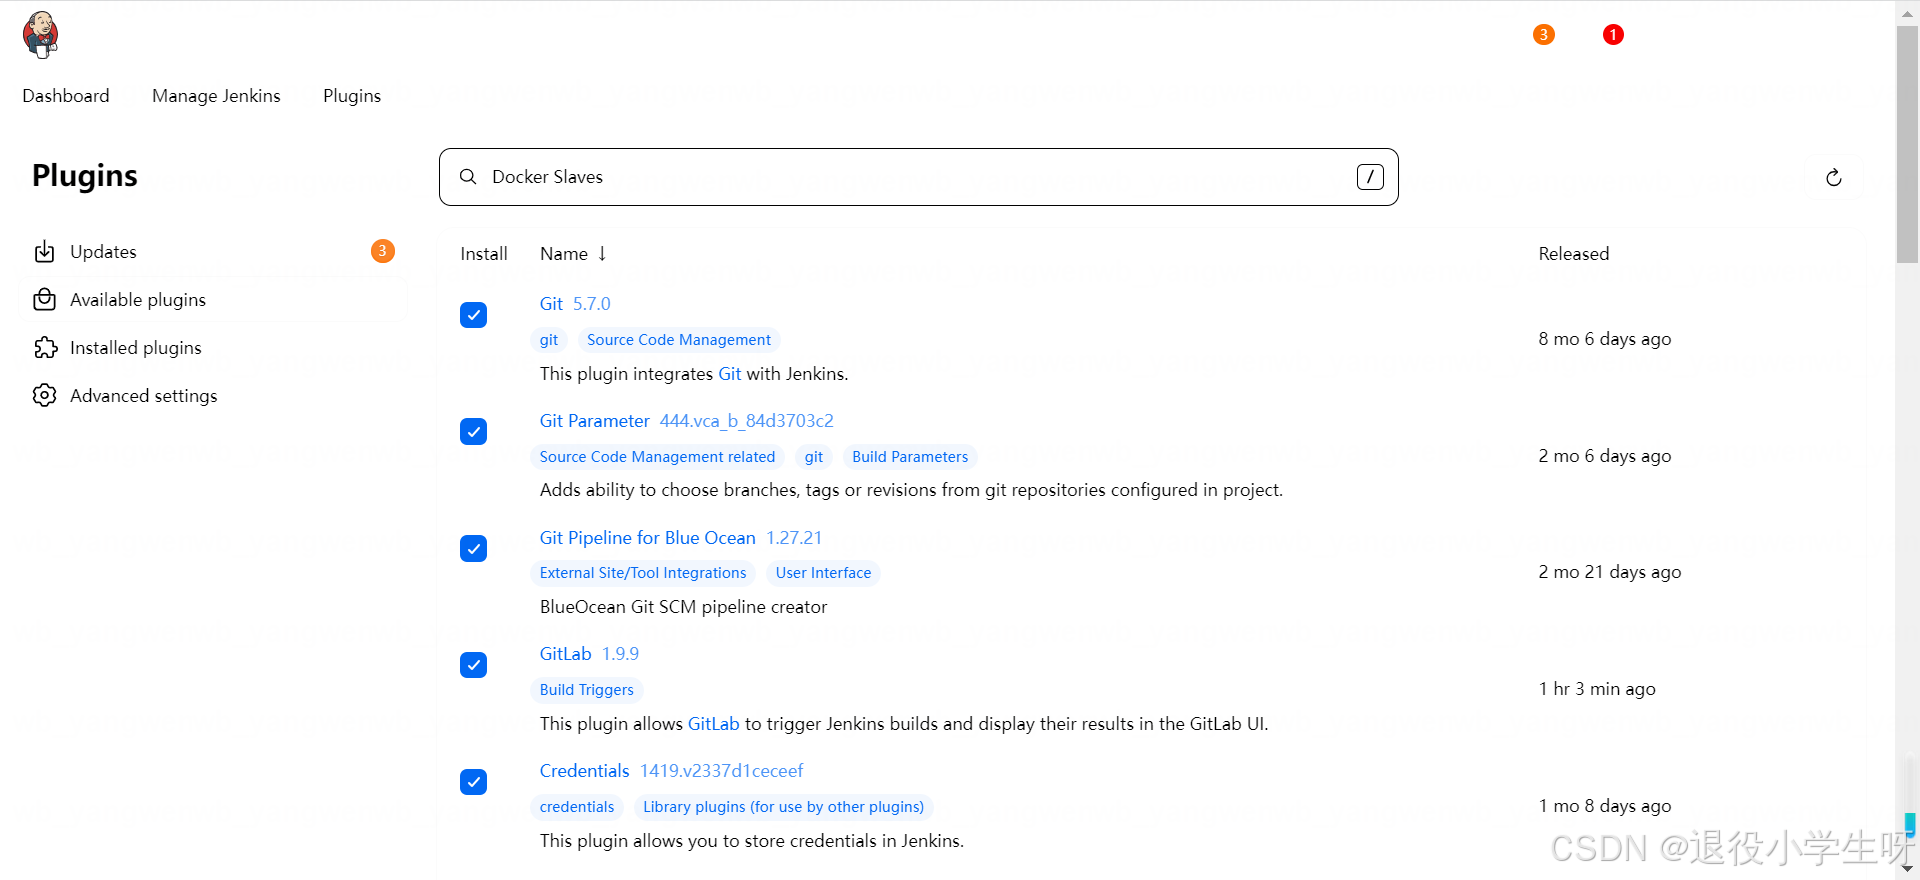Uncheck the Git plugin checkbox
This screenshot has width=1920, height=880.
pyautogui.click(x=474, y=315)
